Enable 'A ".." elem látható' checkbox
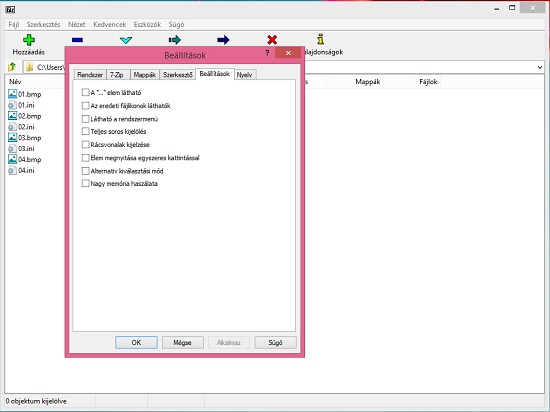550x412 pixels. [85, 92]
